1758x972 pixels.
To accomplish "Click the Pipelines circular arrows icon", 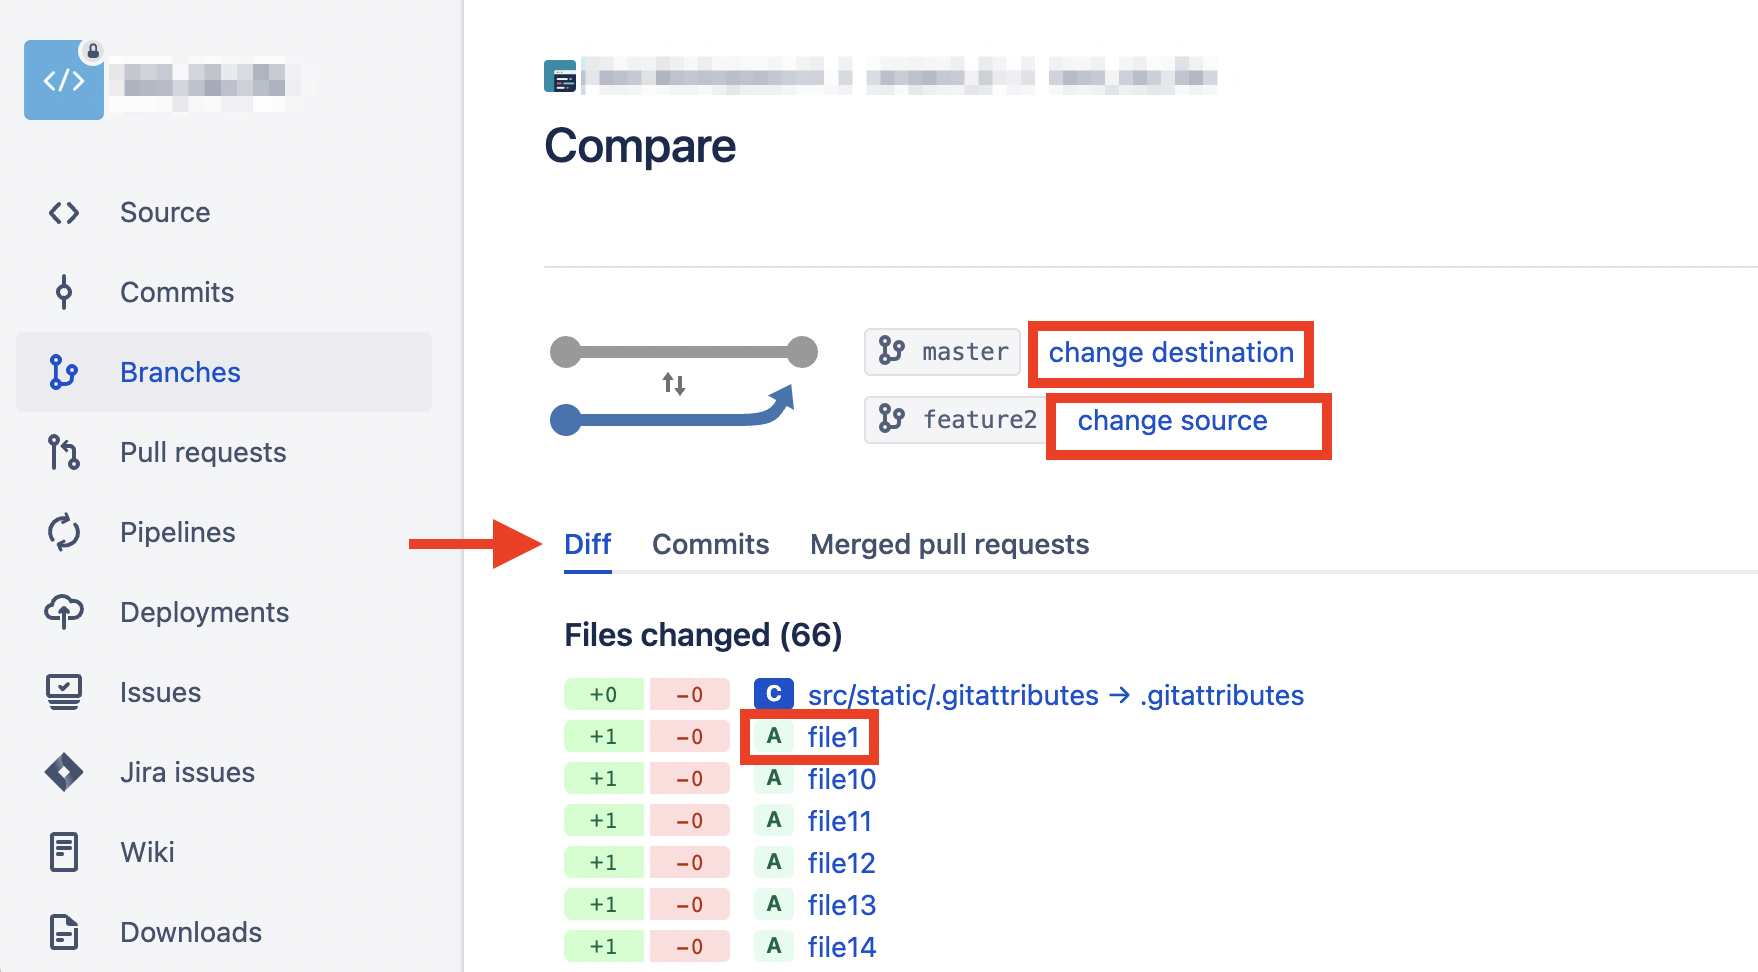I will (64, 532).
